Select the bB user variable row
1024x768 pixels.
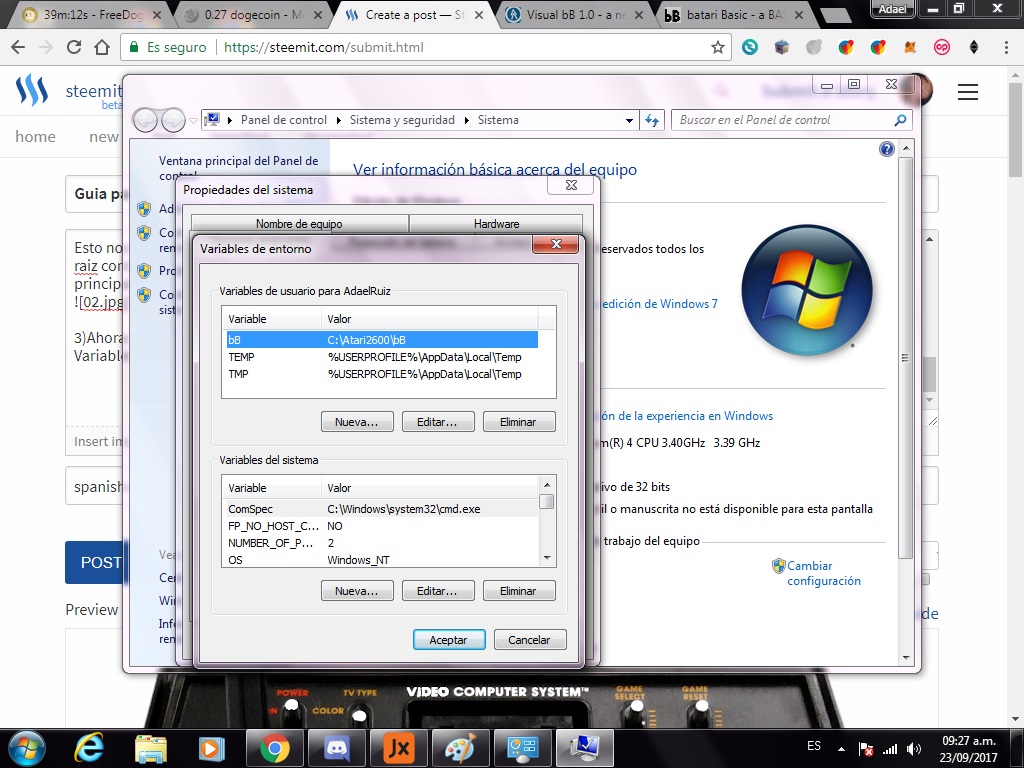point(381,340)
